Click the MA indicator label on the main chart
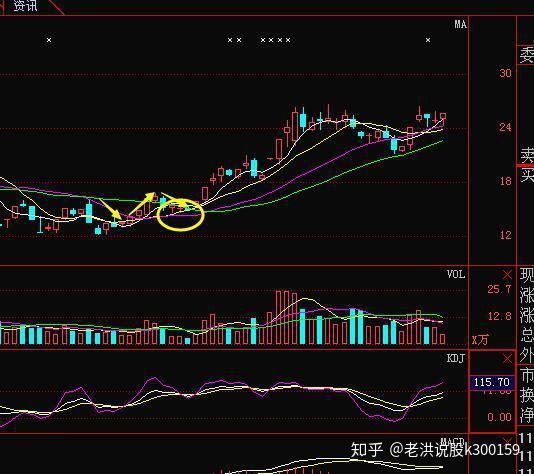This screenshot has width=534, height=474. click(460, 24)
